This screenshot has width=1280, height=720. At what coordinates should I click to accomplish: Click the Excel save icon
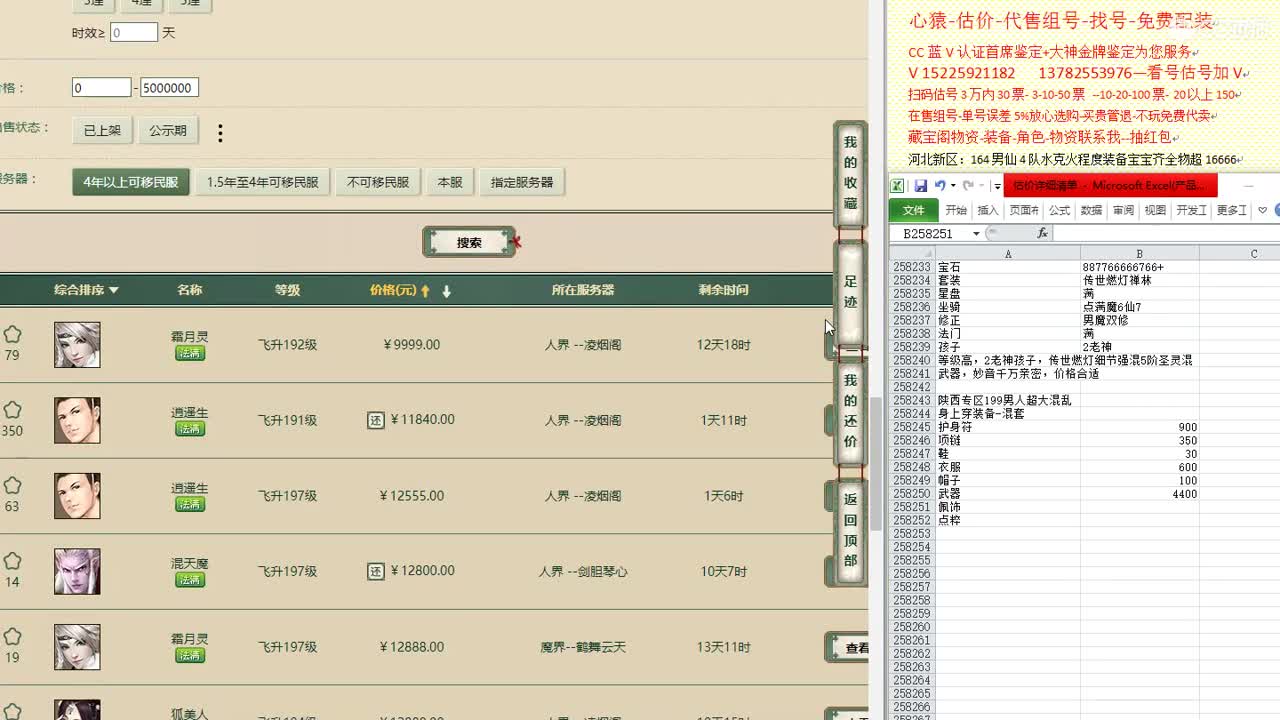[920, 186]
